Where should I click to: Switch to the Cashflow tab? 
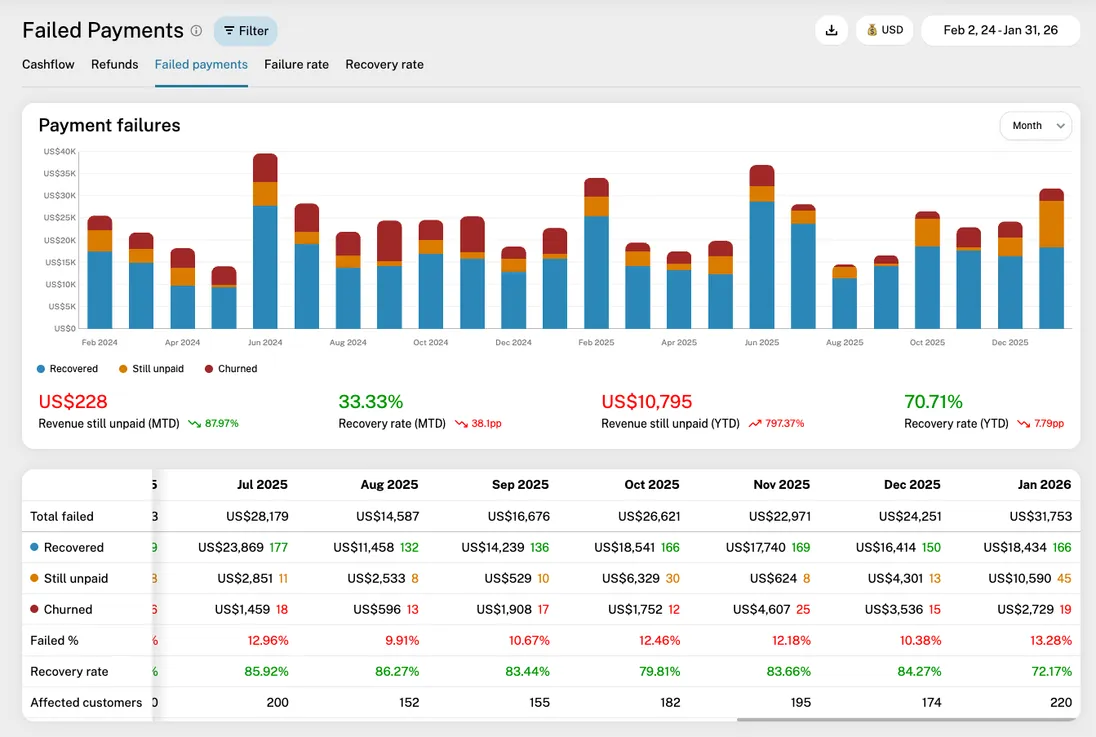coord(47,64)
